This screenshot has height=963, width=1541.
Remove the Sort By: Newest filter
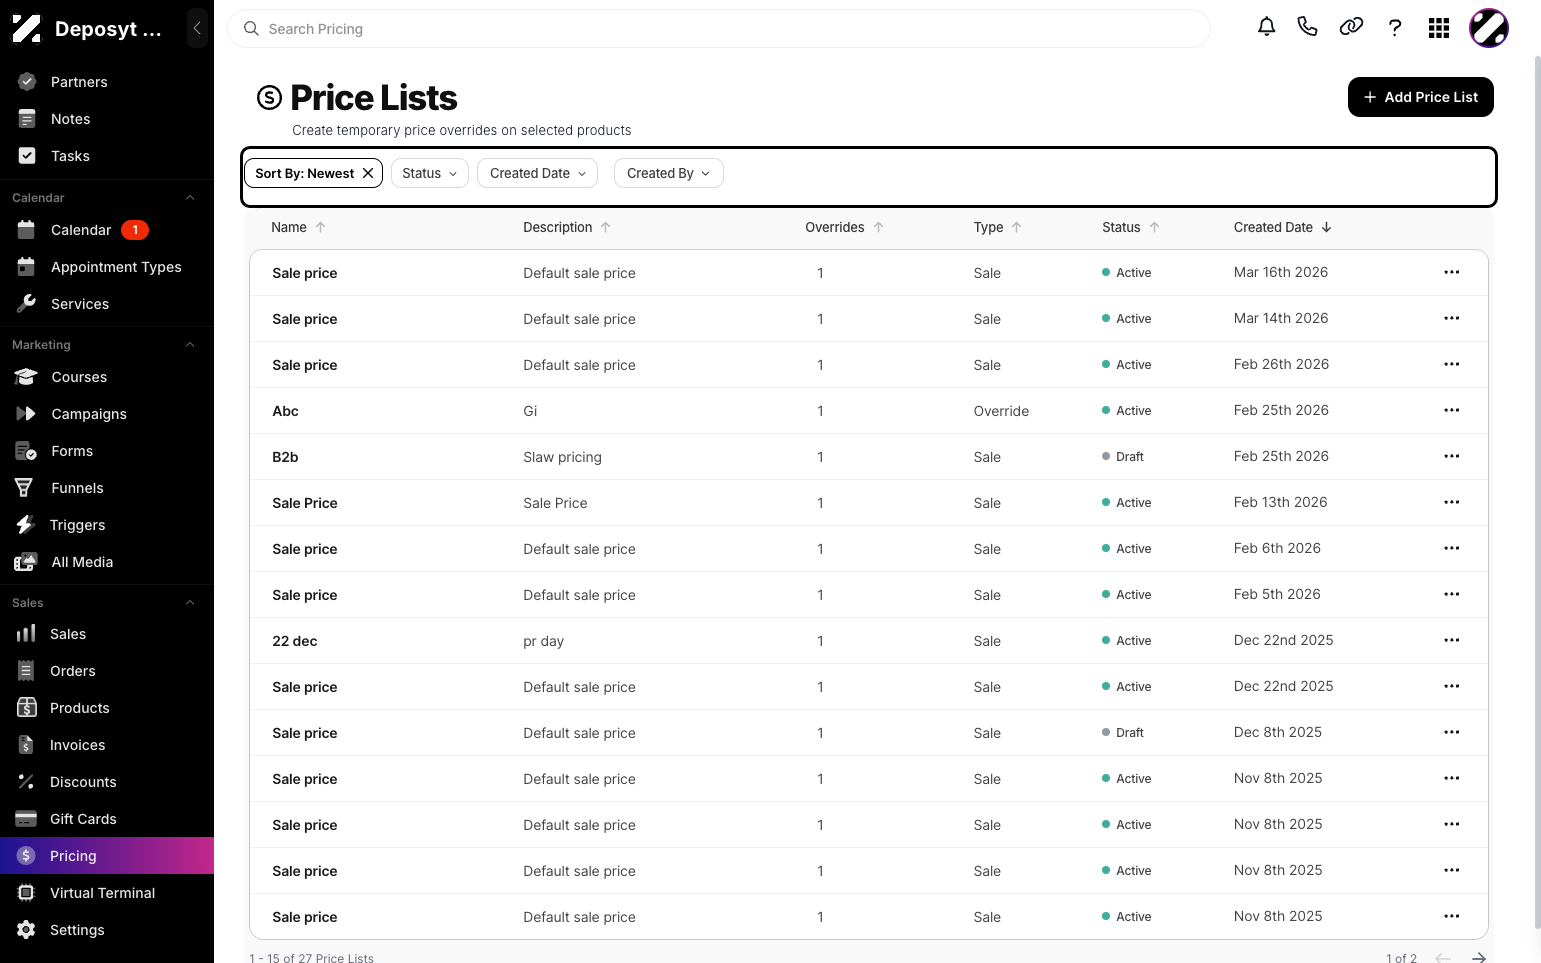368,173
